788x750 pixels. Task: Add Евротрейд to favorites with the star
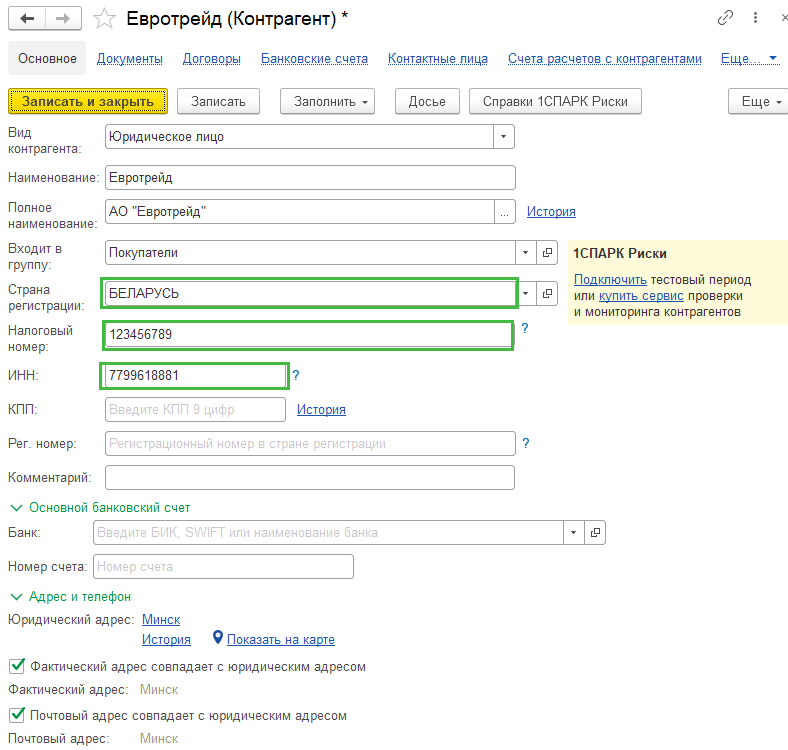(105, 19)
